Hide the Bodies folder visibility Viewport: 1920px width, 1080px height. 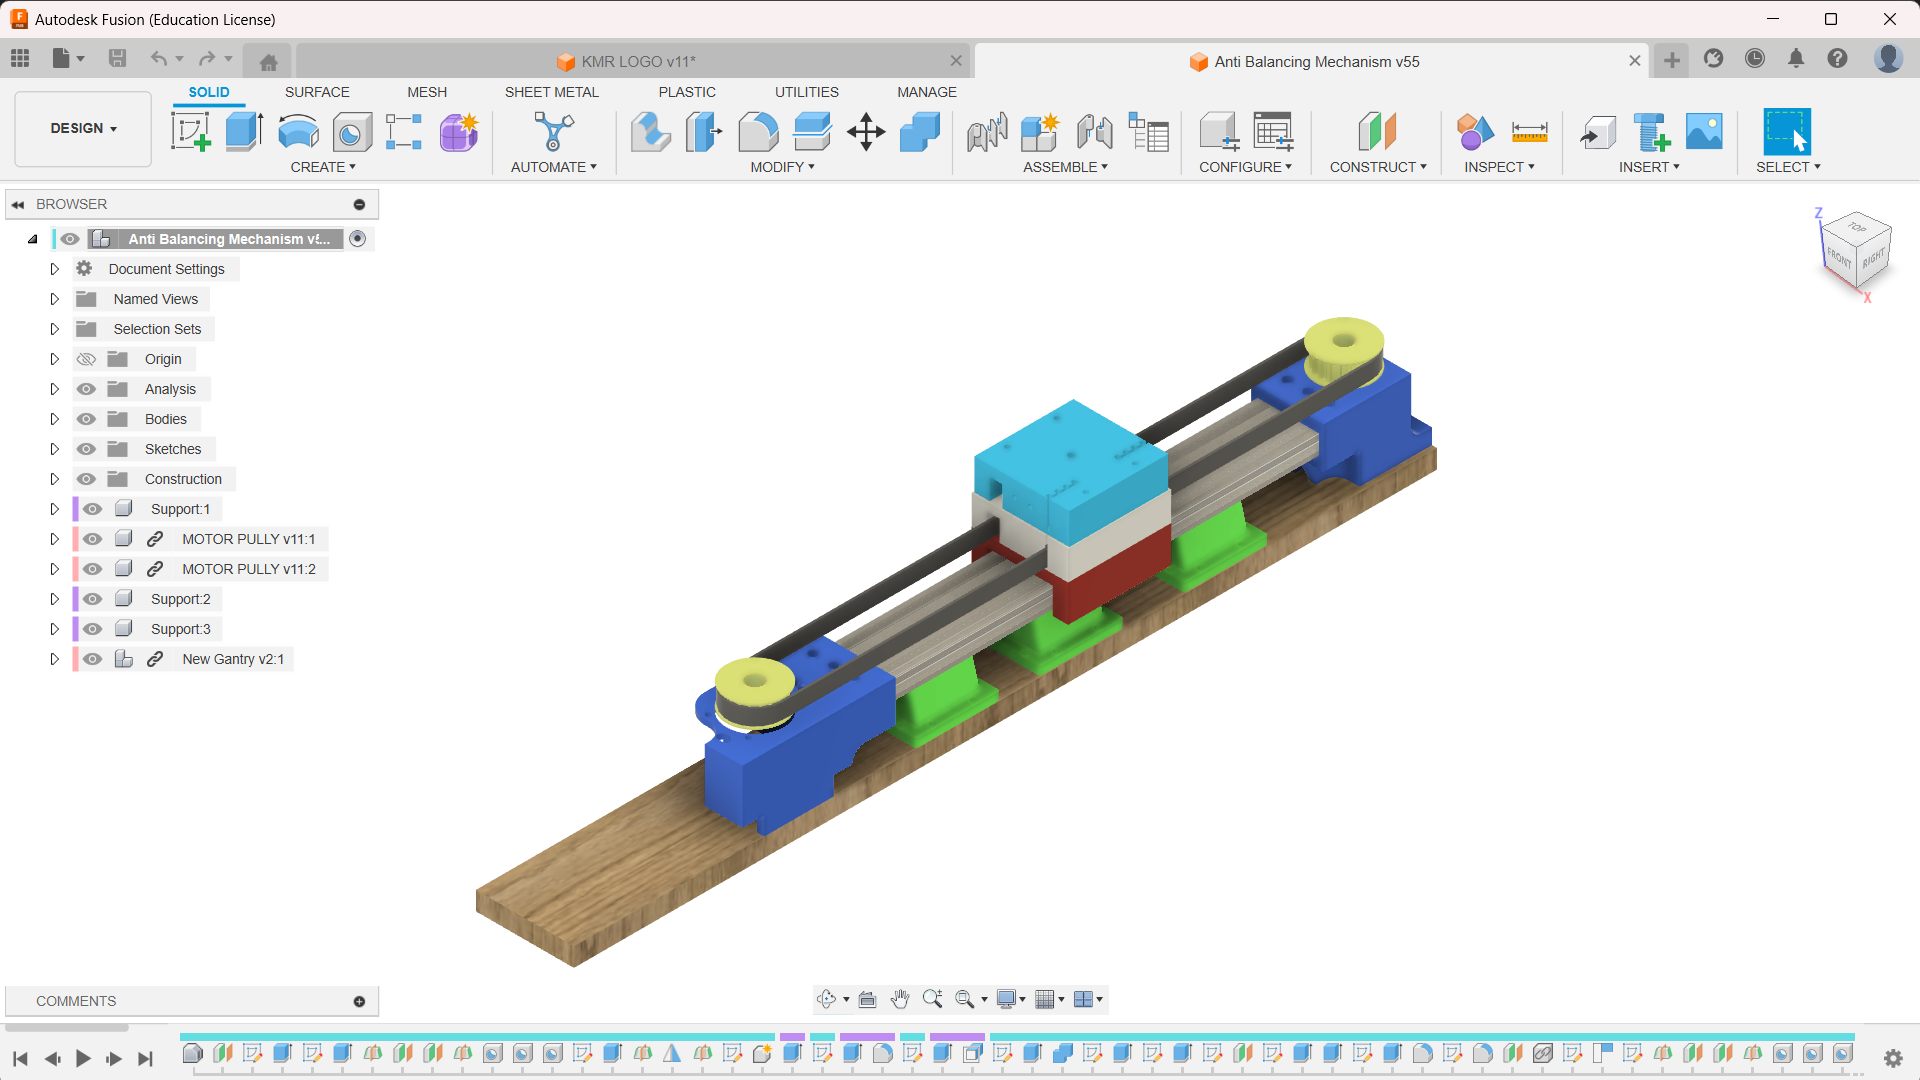[x=87, y=419]
